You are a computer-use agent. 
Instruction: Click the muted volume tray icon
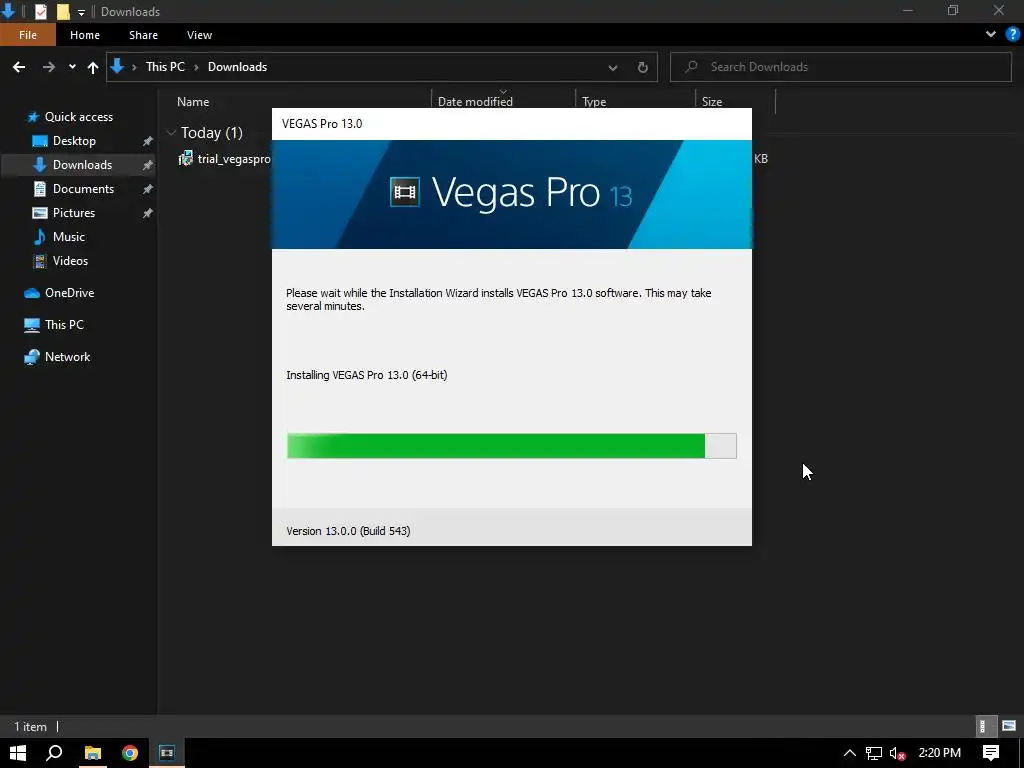pyautogui.click(x=898, y=753)
